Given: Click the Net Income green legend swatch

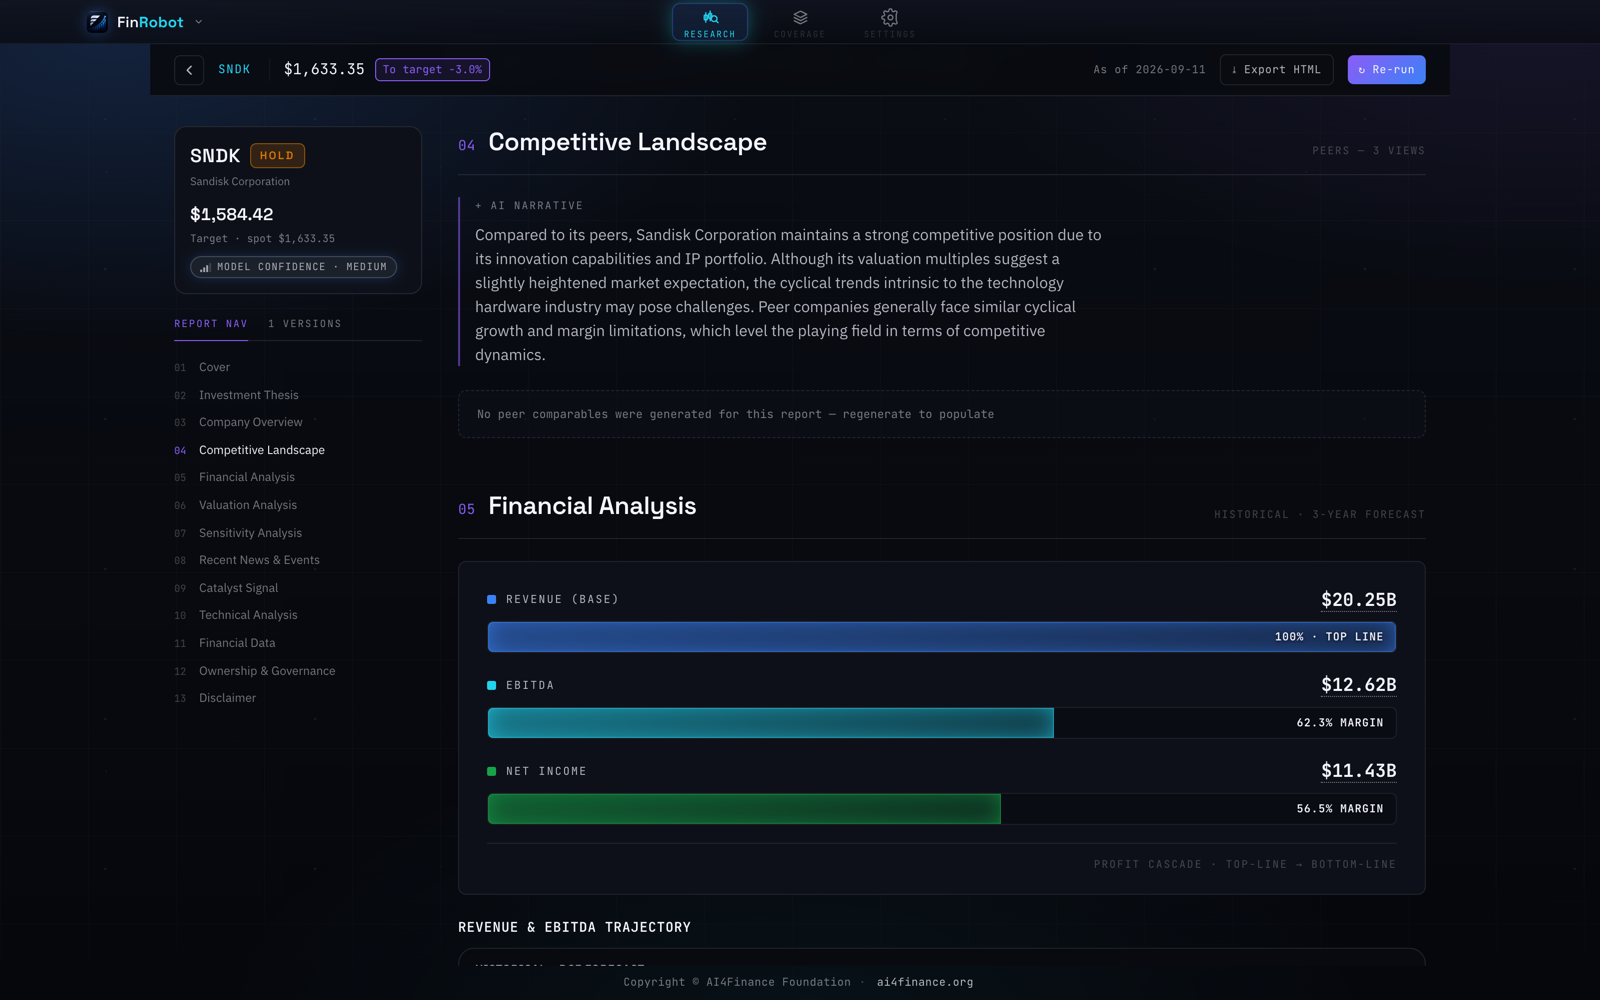Looking at the screenshot, I should pyautogui.click(x=492, y=772).
